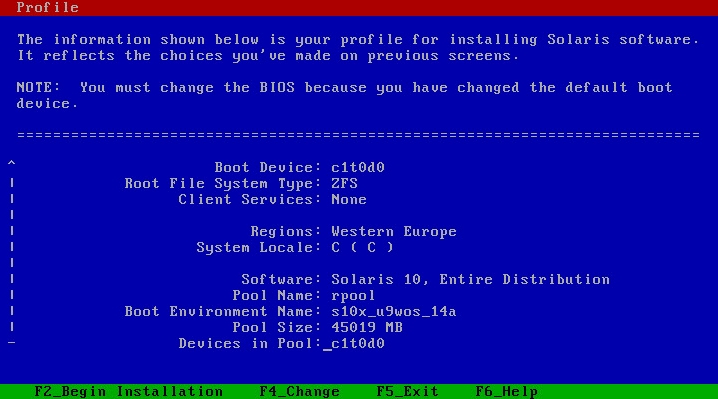Select Solaris 10, Entire Distribution value
The width and height of the screenshot is (718, 399).
(x=470, y=279)
